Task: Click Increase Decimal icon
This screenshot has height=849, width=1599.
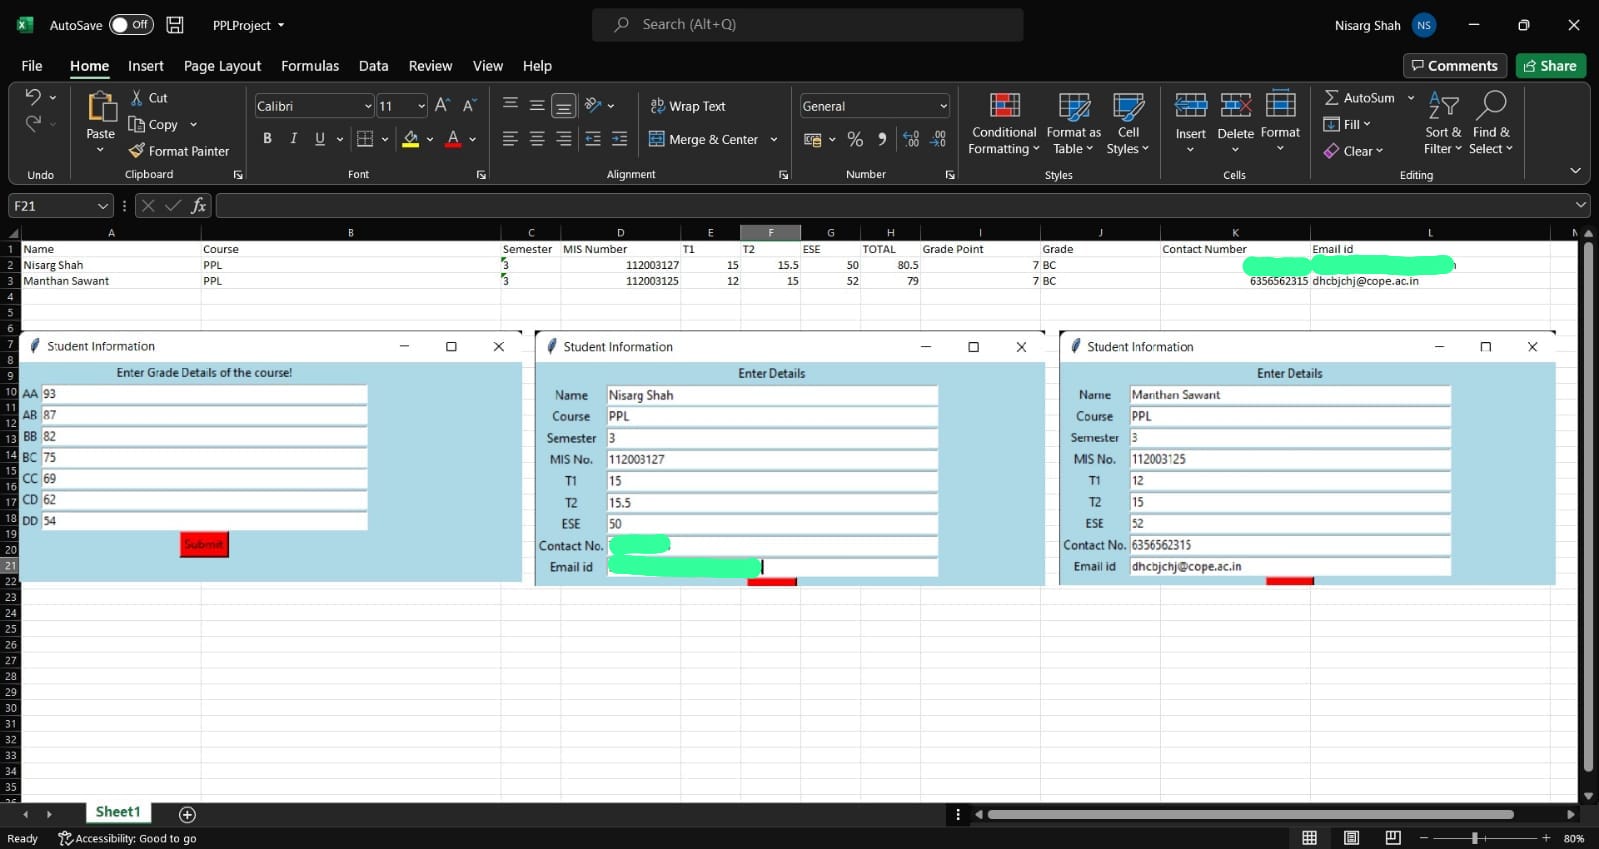Action: 911,139
